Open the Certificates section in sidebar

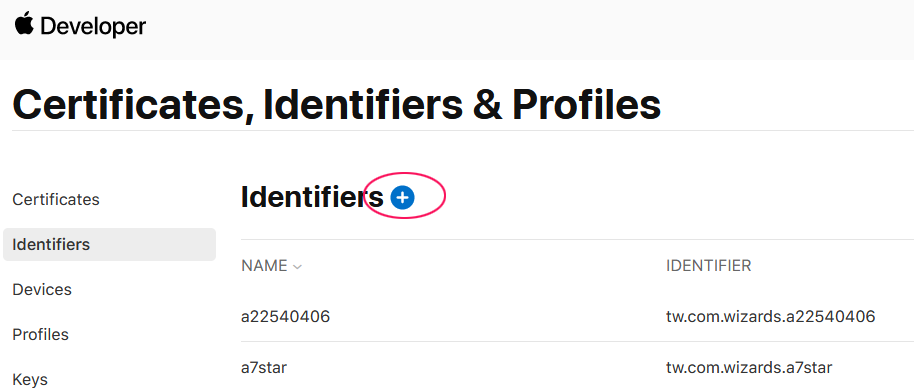click(x=56, y=199)
